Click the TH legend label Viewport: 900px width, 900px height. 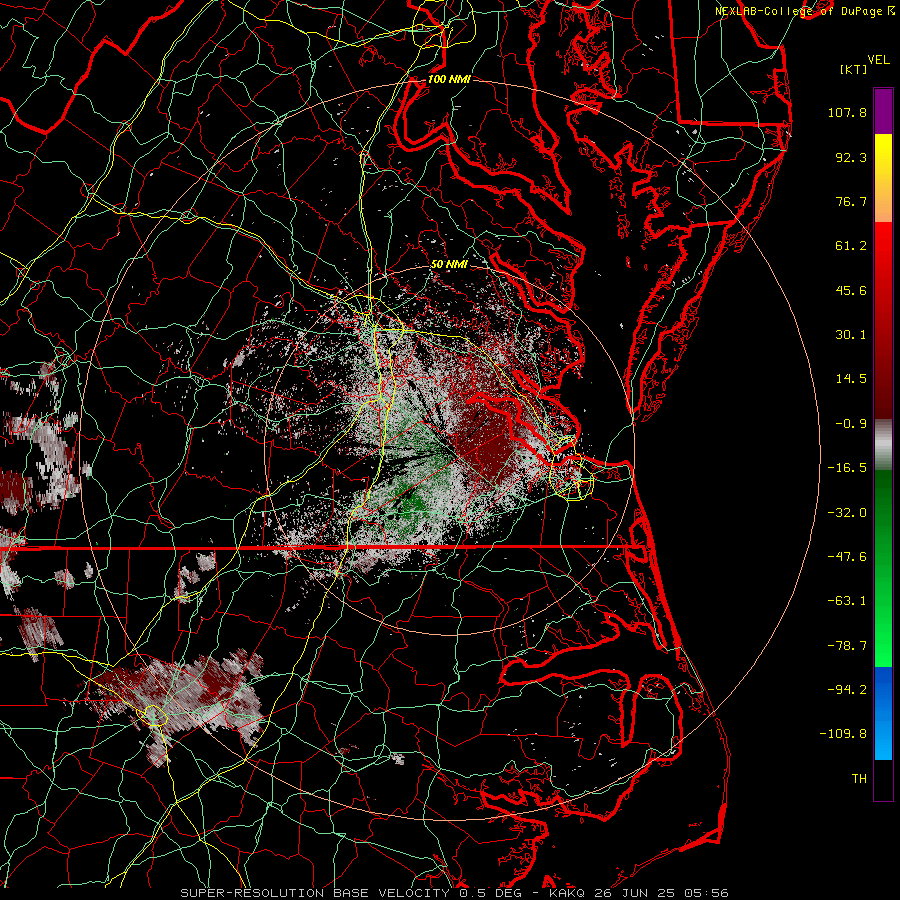859,779
